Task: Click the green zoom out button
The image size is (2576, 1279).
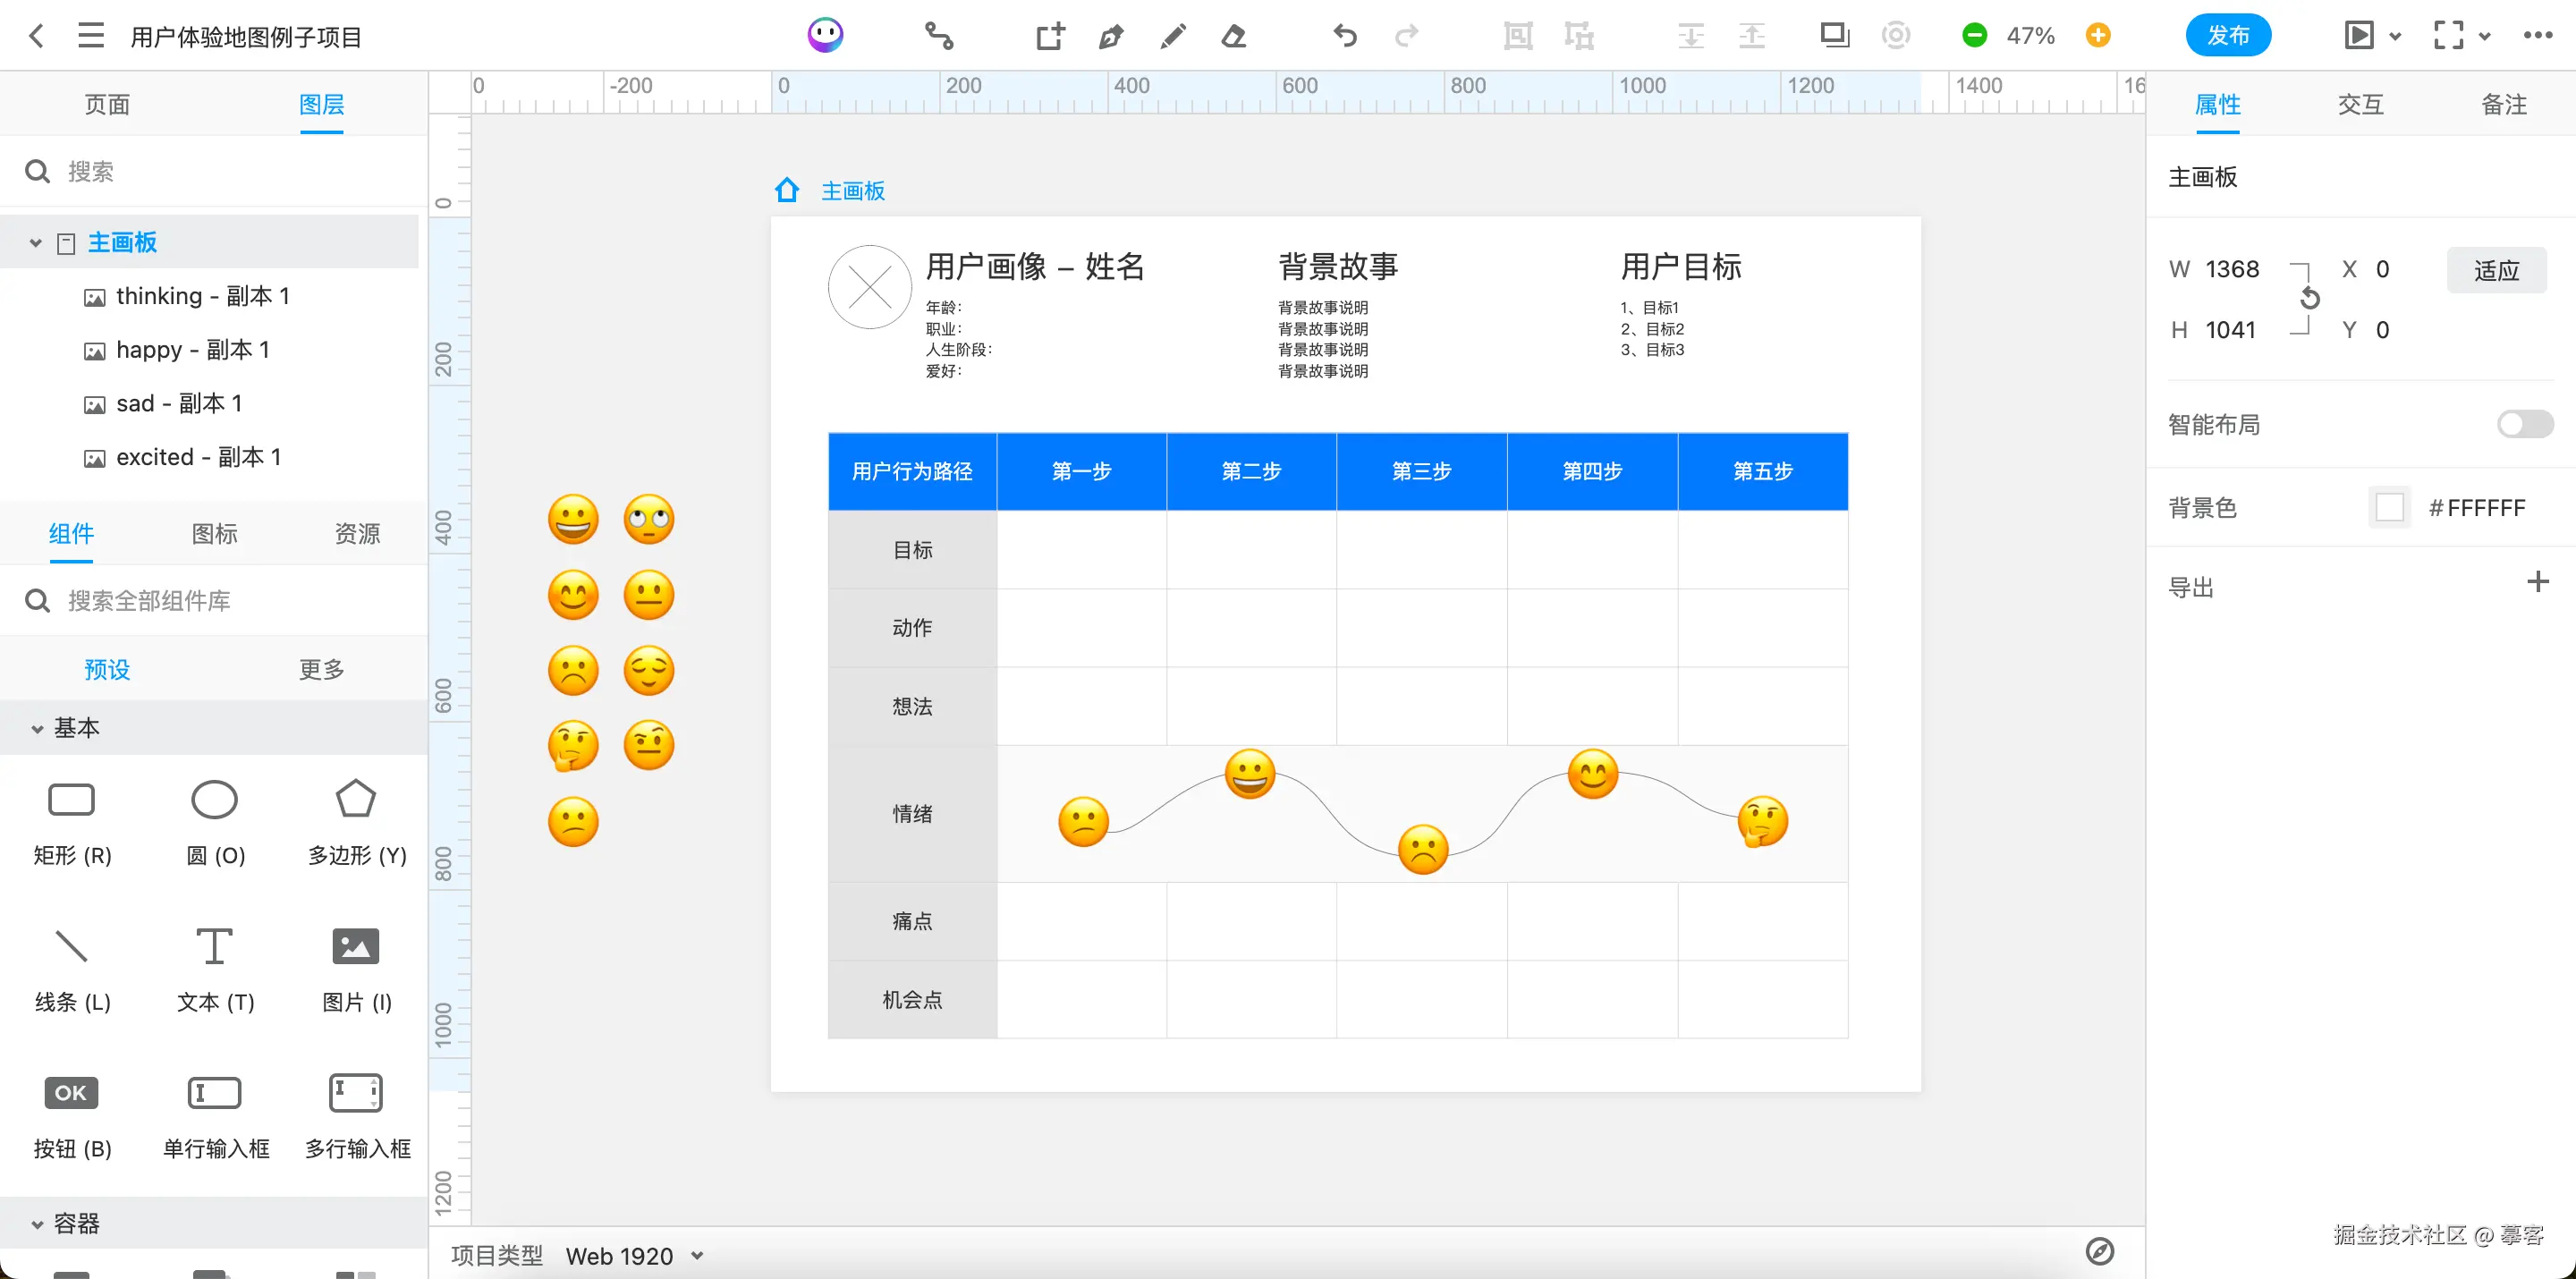Action: [x=1974, y=36]
